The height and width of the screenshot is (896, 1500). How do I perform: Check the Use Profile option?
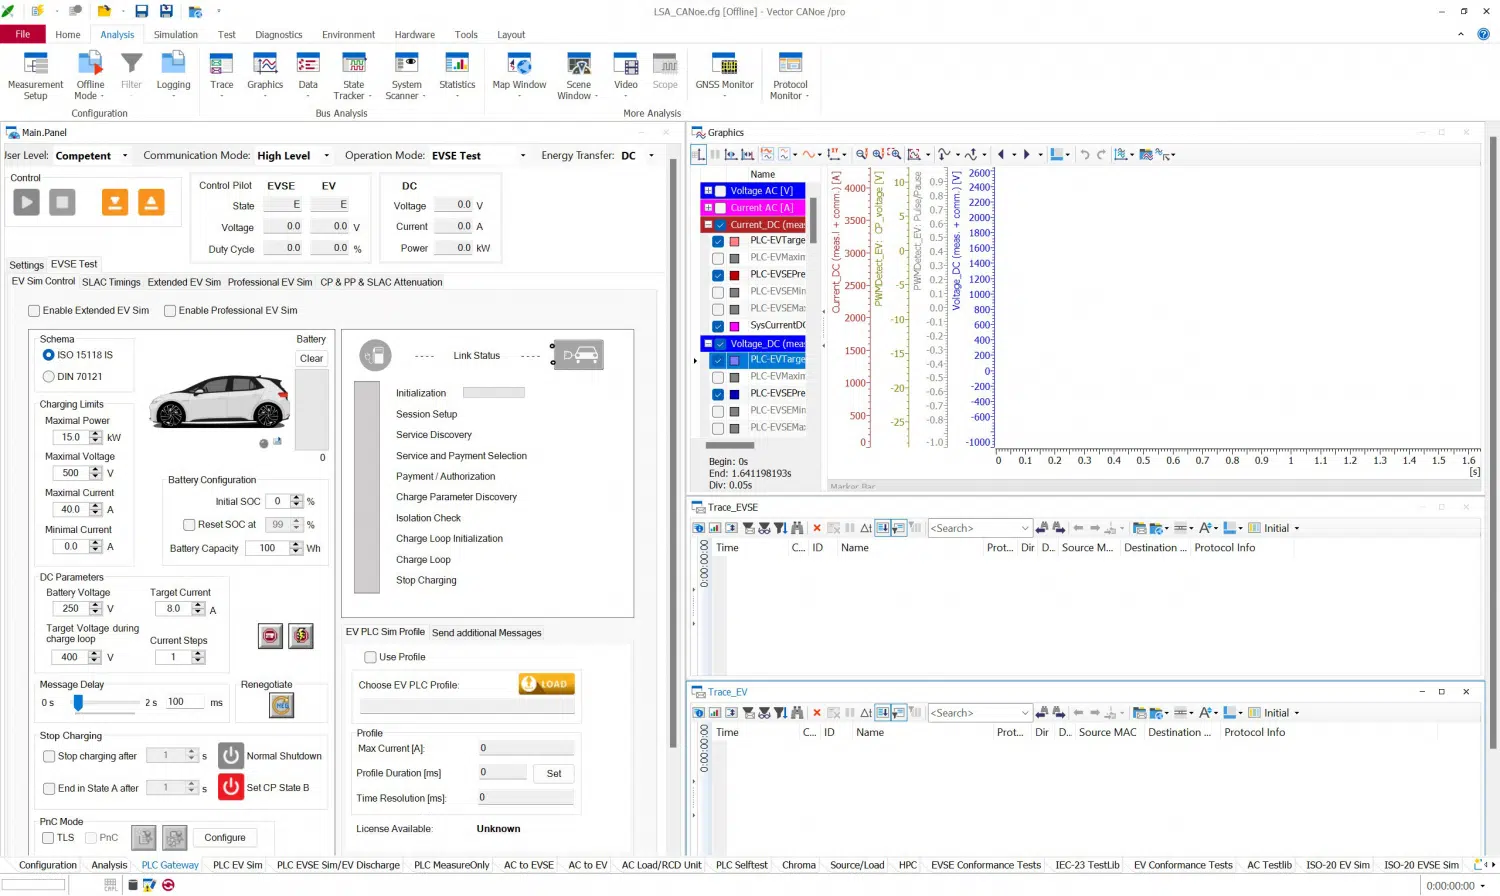[x=371, y=657]
